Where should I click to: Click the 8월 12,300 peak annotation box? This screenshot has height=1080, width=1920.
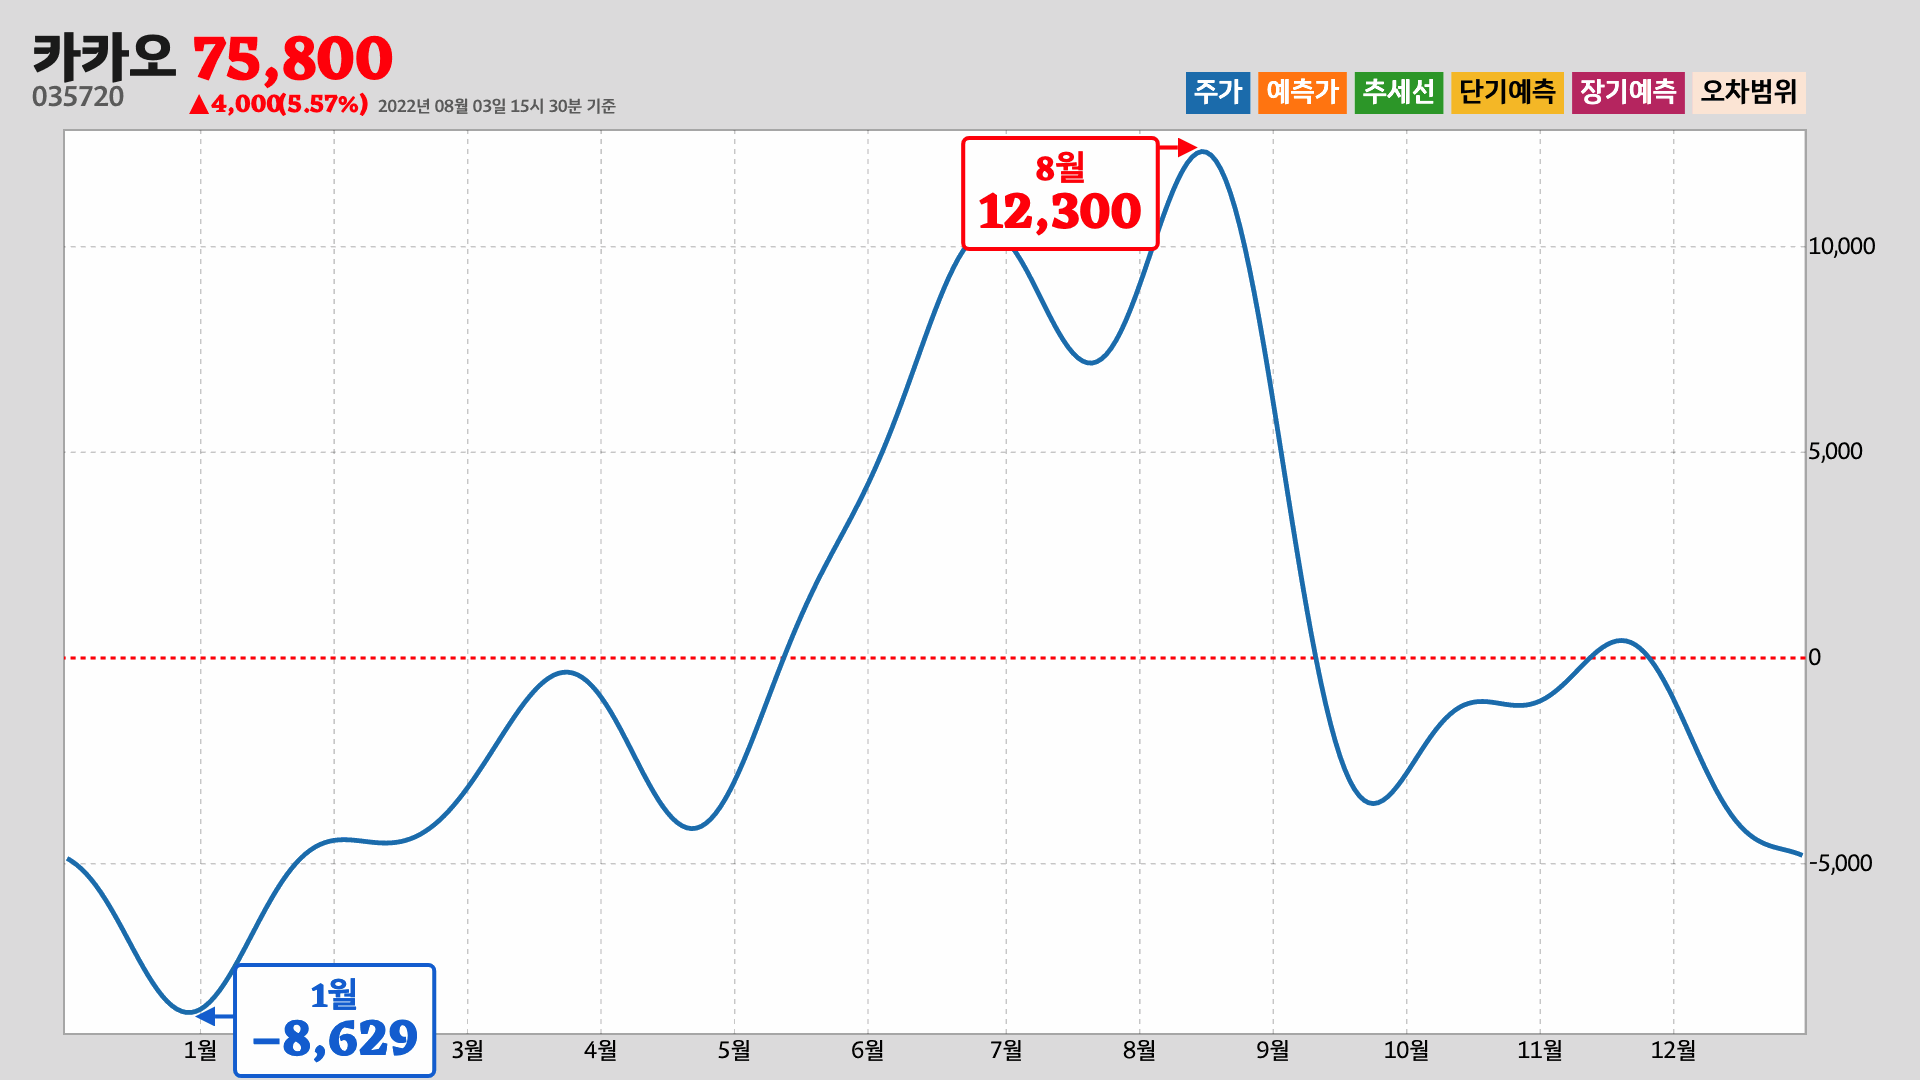tap(1060, 193)
